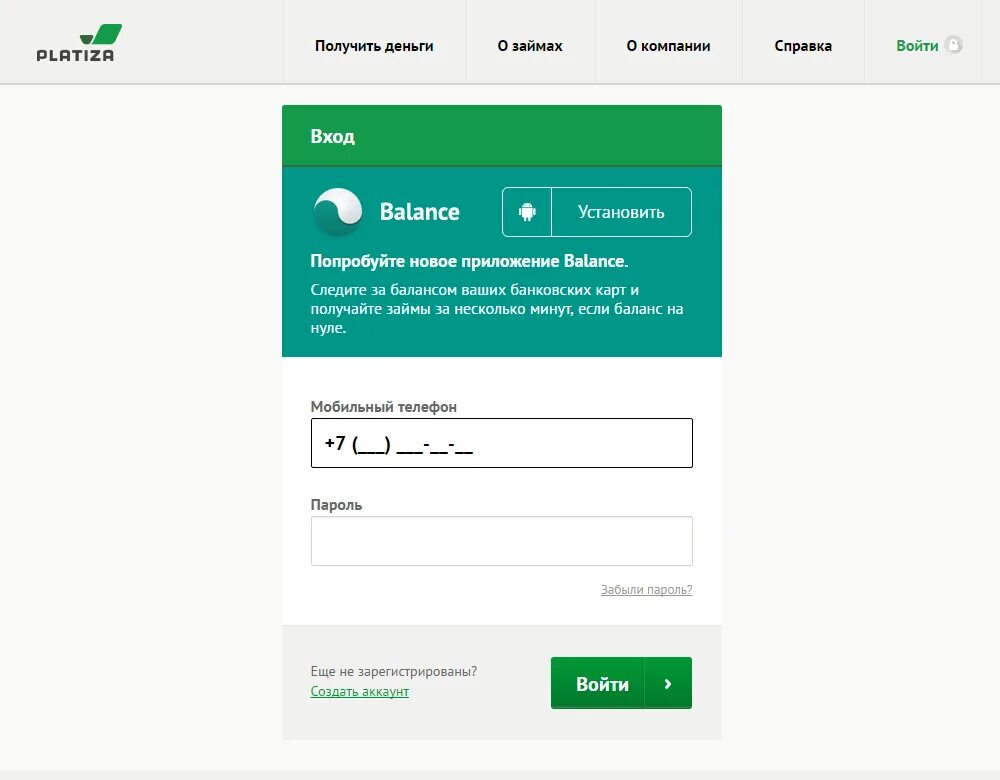Follow the Забыли пароль? link

tap(647, 589)
